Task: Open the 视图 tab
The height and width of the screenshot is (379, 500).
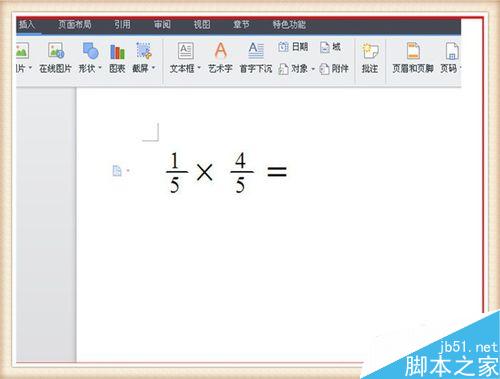Action: pos(202,24)
